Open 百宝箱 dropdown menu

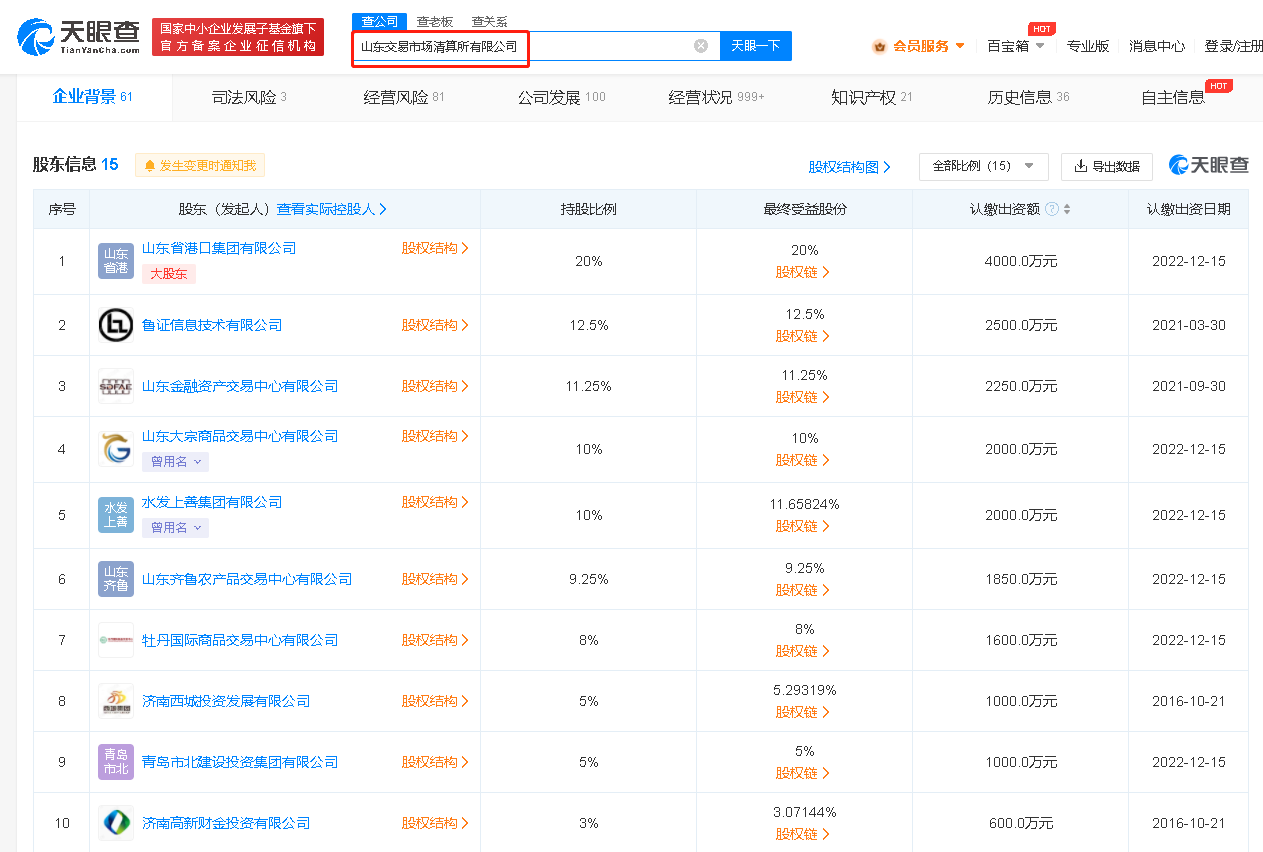click(x=1015, y=46)
